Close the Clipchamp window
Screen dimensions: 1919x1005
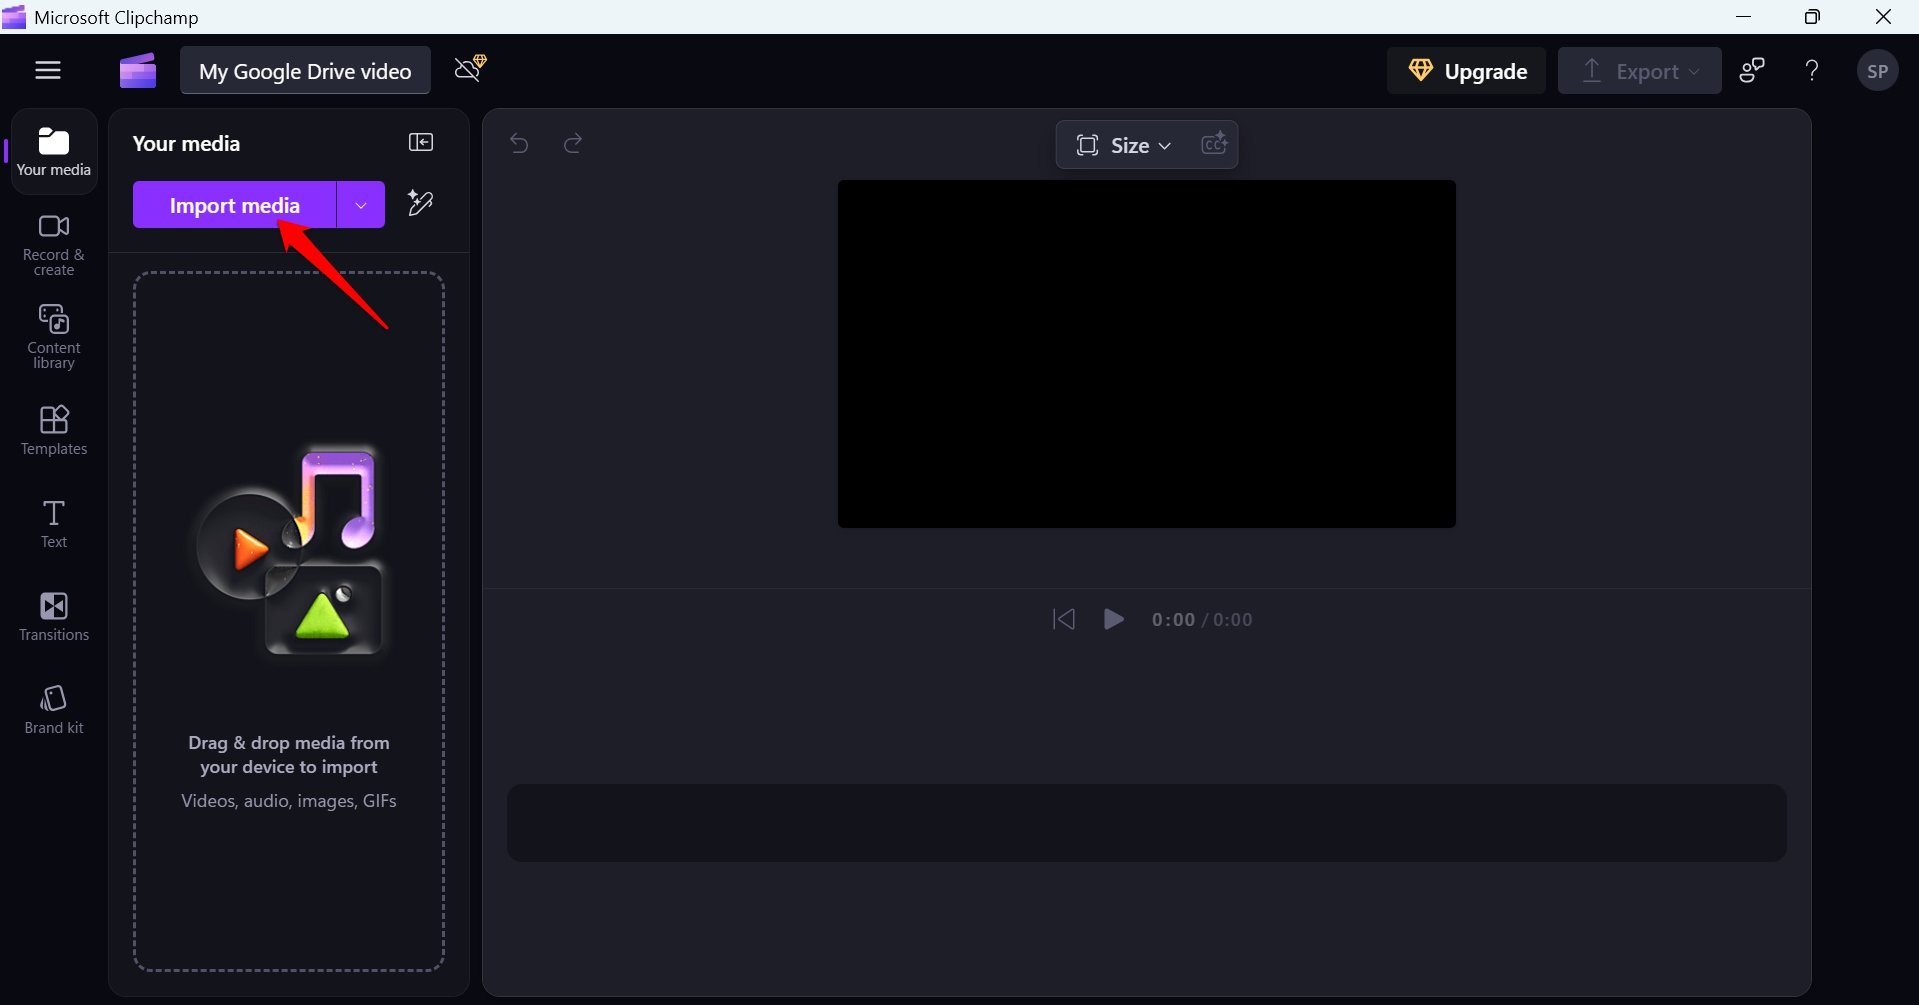(1883, 17)
